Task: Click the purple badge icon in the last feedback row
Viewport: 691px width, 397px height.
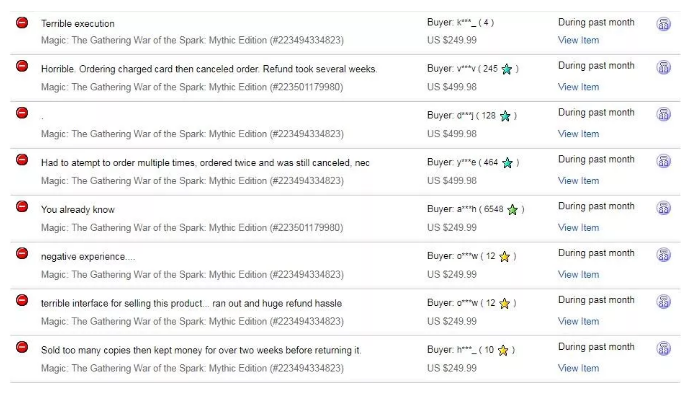Action: [x=663, y=348]
